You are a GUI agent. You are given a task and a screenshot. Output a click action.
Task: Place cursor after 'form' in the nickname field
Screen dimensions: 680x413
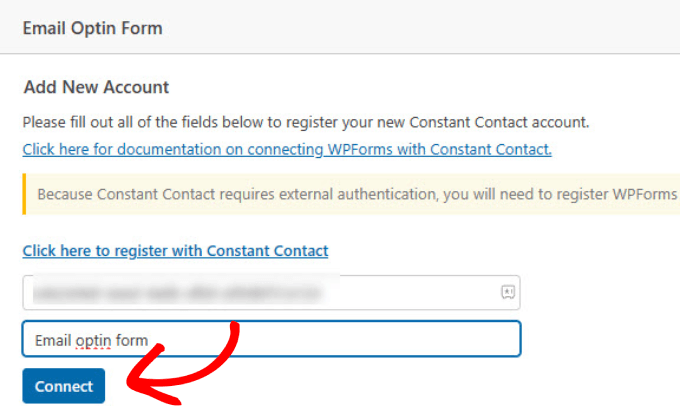click(149, 340)
